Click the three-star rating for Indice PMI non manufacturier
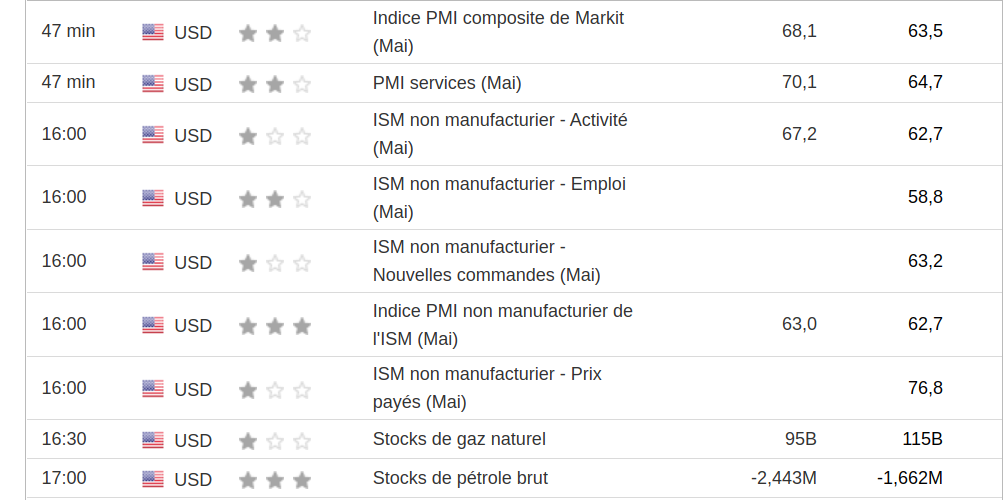 (275, 326)
